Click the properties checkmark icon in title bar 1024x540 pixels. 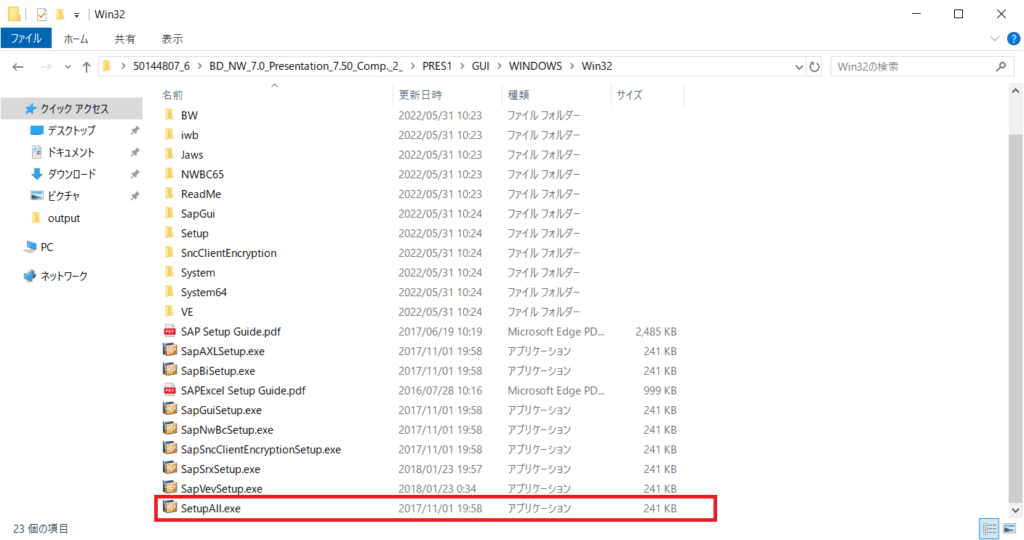42,14
